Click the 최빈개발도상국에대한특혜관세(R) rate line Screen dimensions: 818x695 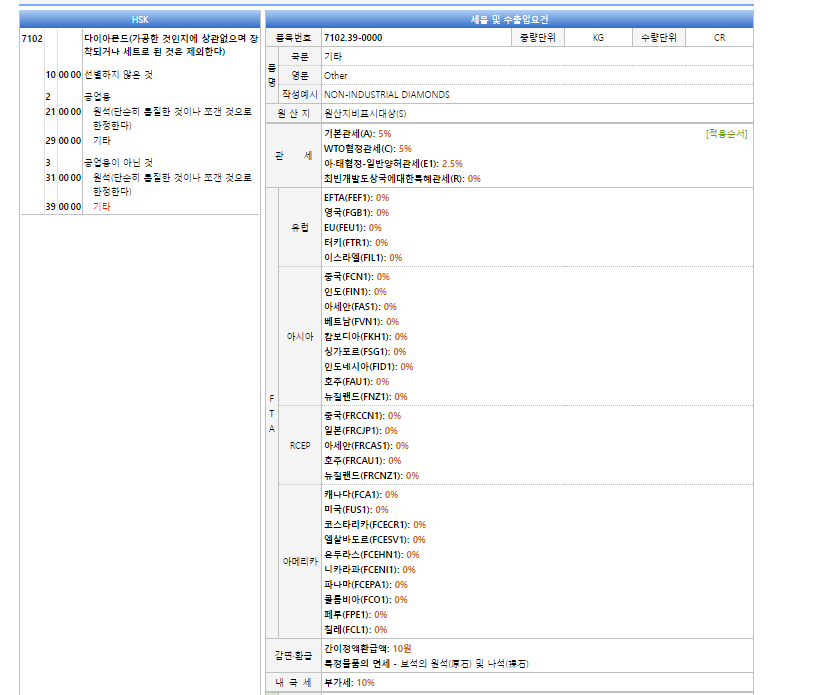[x=402, y=178]
